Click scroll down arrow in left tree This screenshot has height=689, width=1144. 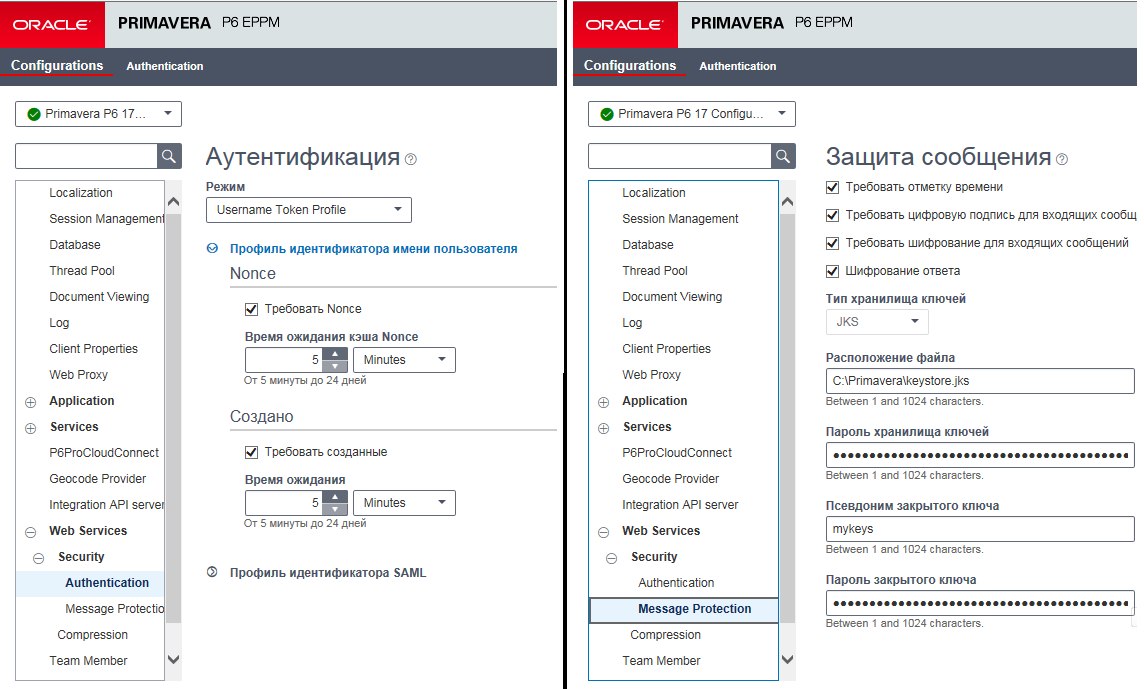pyautogui.click(x=174, y=659)
